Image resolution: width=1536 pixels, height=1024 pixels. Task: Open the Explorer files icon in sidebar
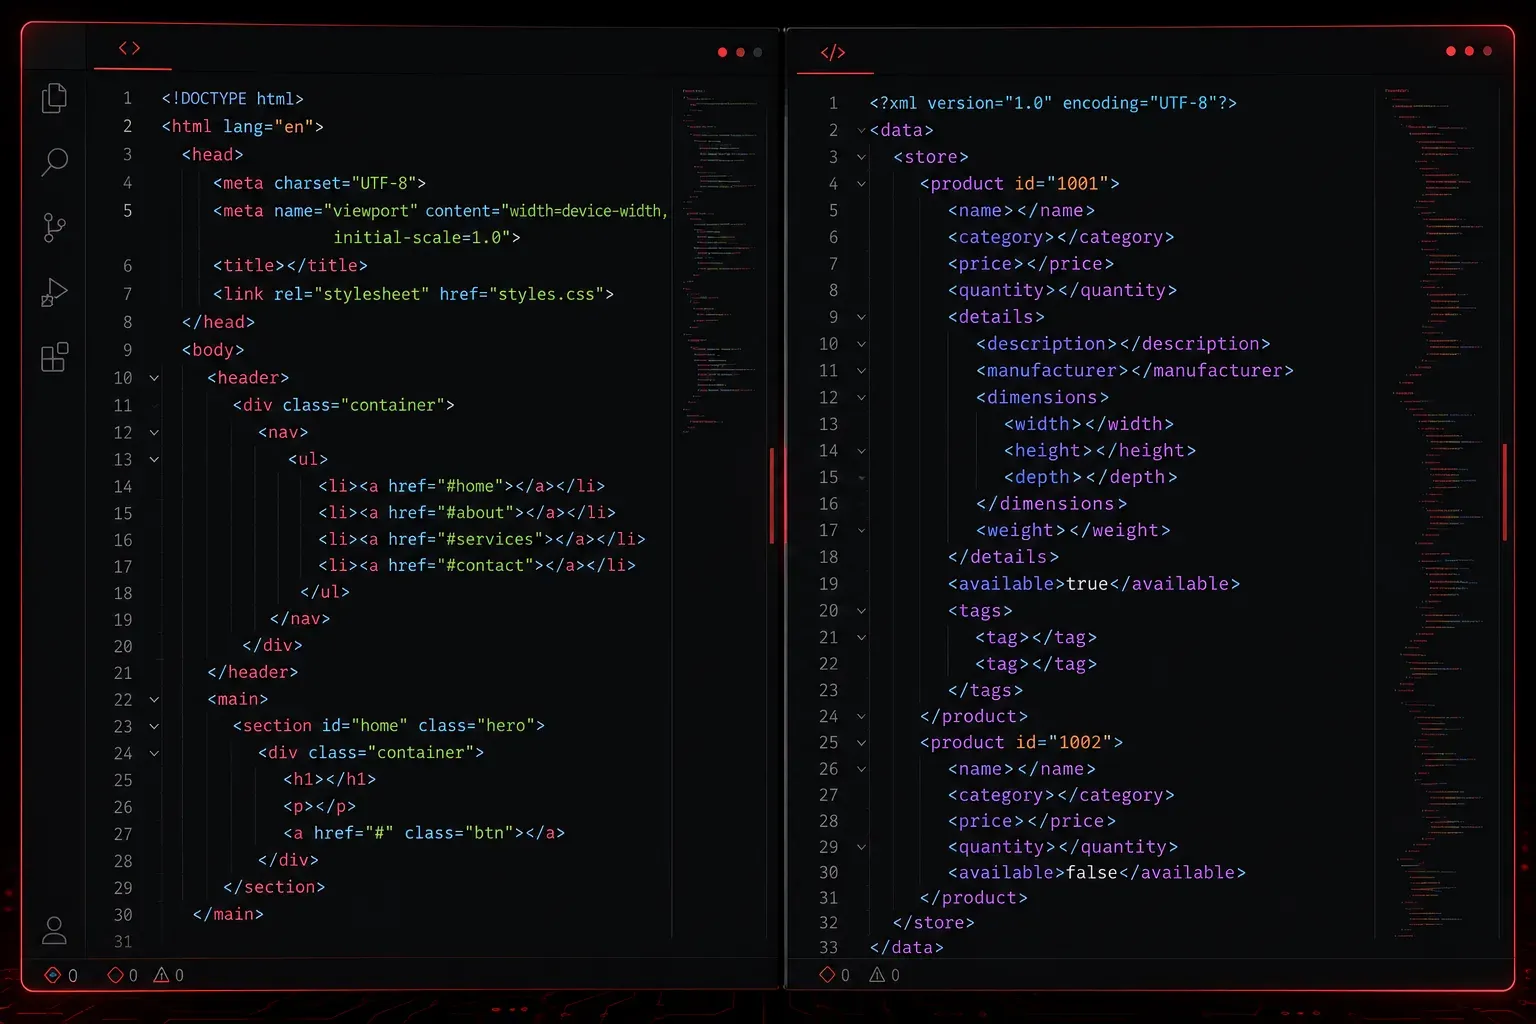tap(54, 97)
